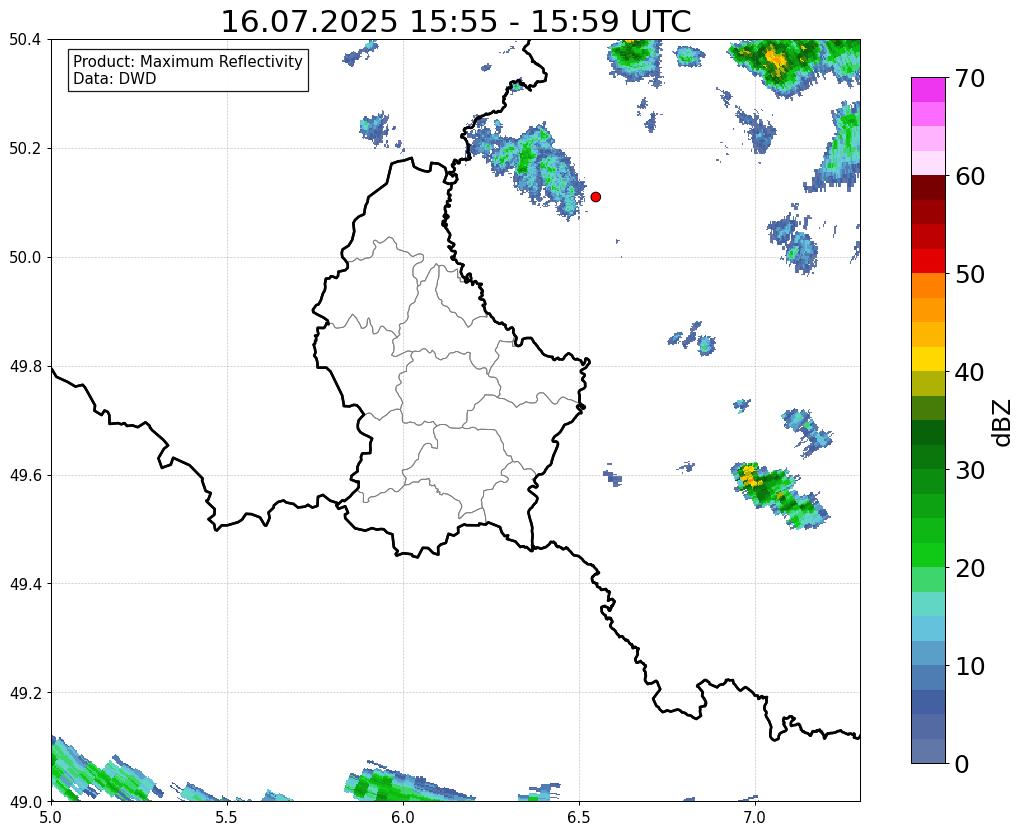Click the 49.4 latitude axis label

(25, 584)
